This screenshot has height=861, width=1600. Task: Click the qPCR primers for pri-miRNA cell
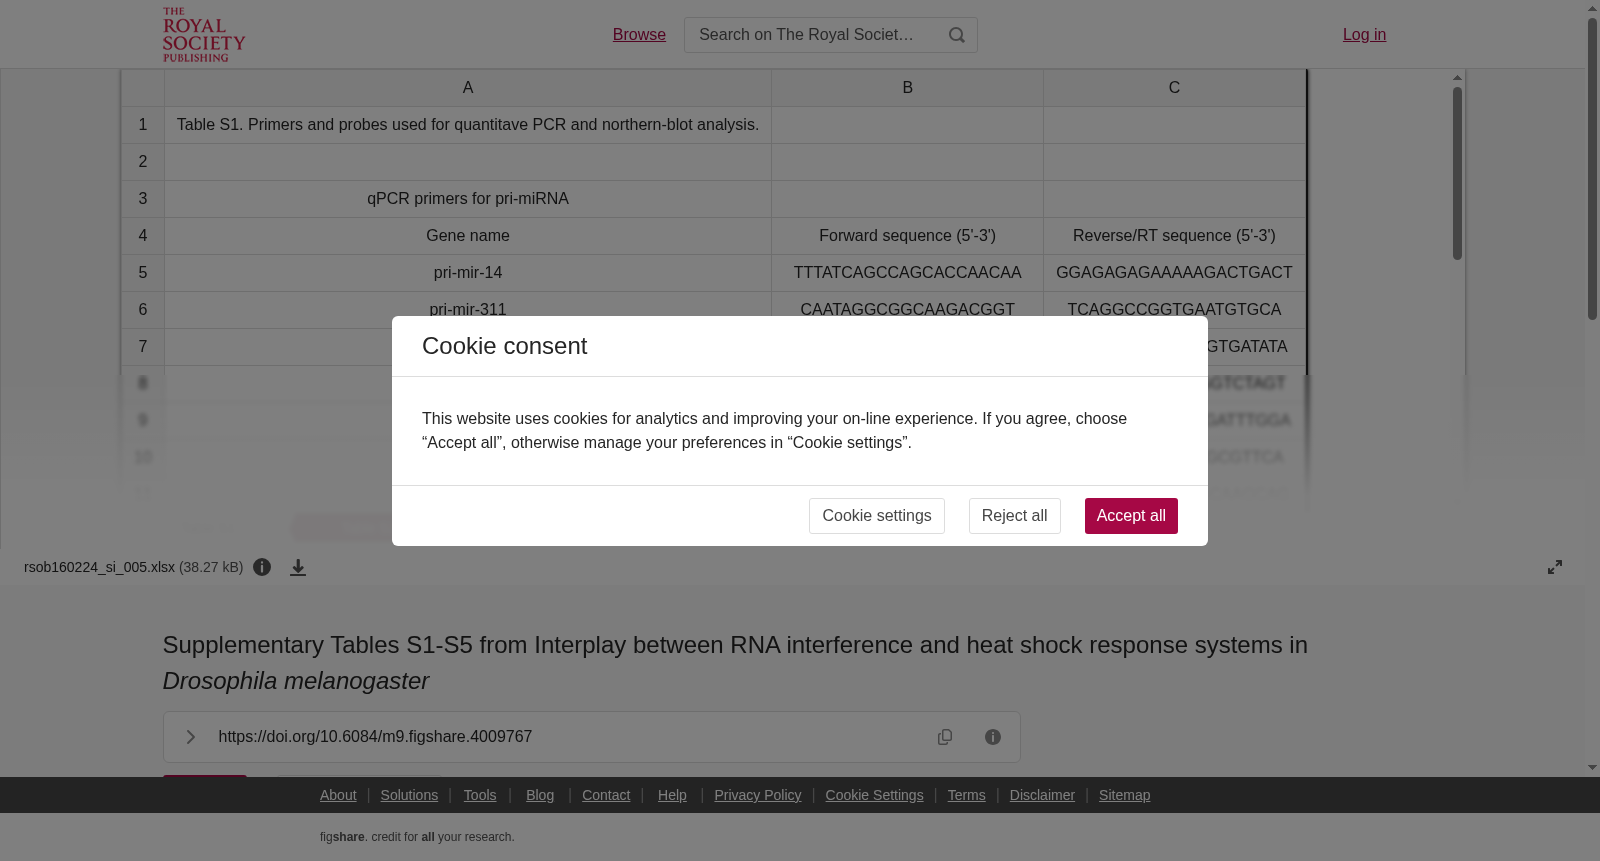[x=468, y=199]
